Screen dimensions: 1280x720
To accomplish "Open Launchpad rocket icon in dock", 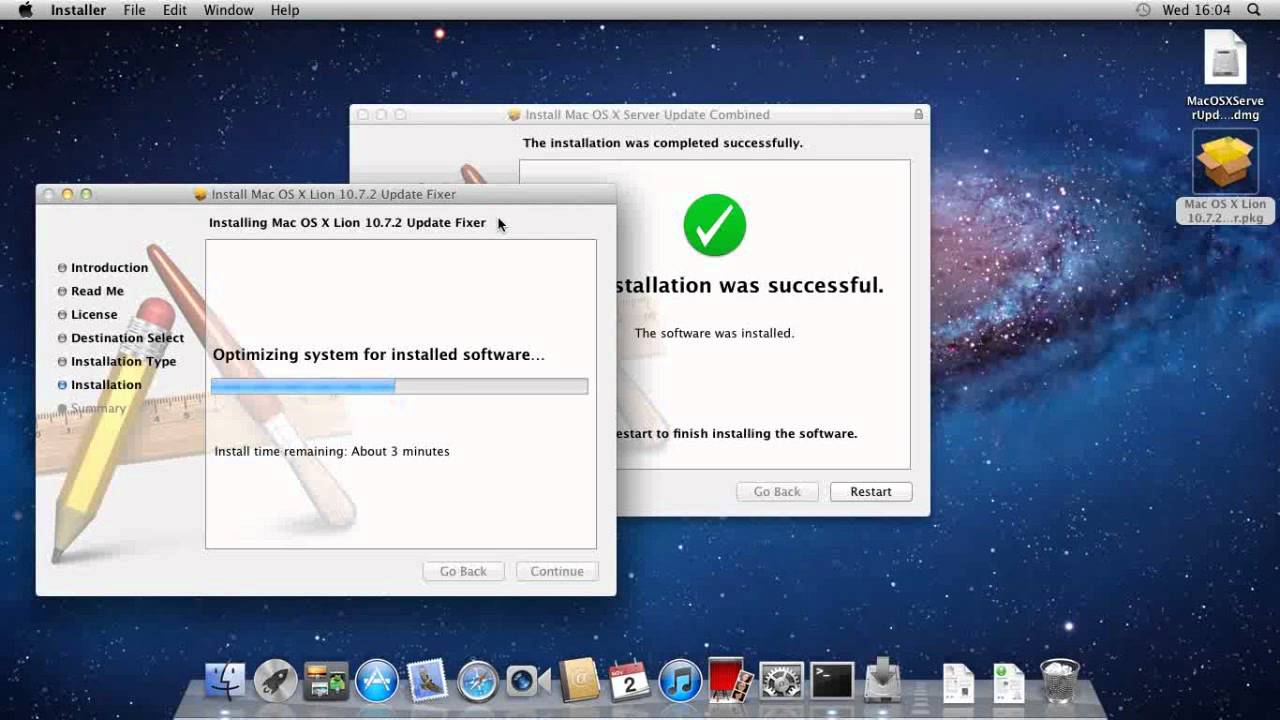I will pyautogui.click(x=275, y=681).
